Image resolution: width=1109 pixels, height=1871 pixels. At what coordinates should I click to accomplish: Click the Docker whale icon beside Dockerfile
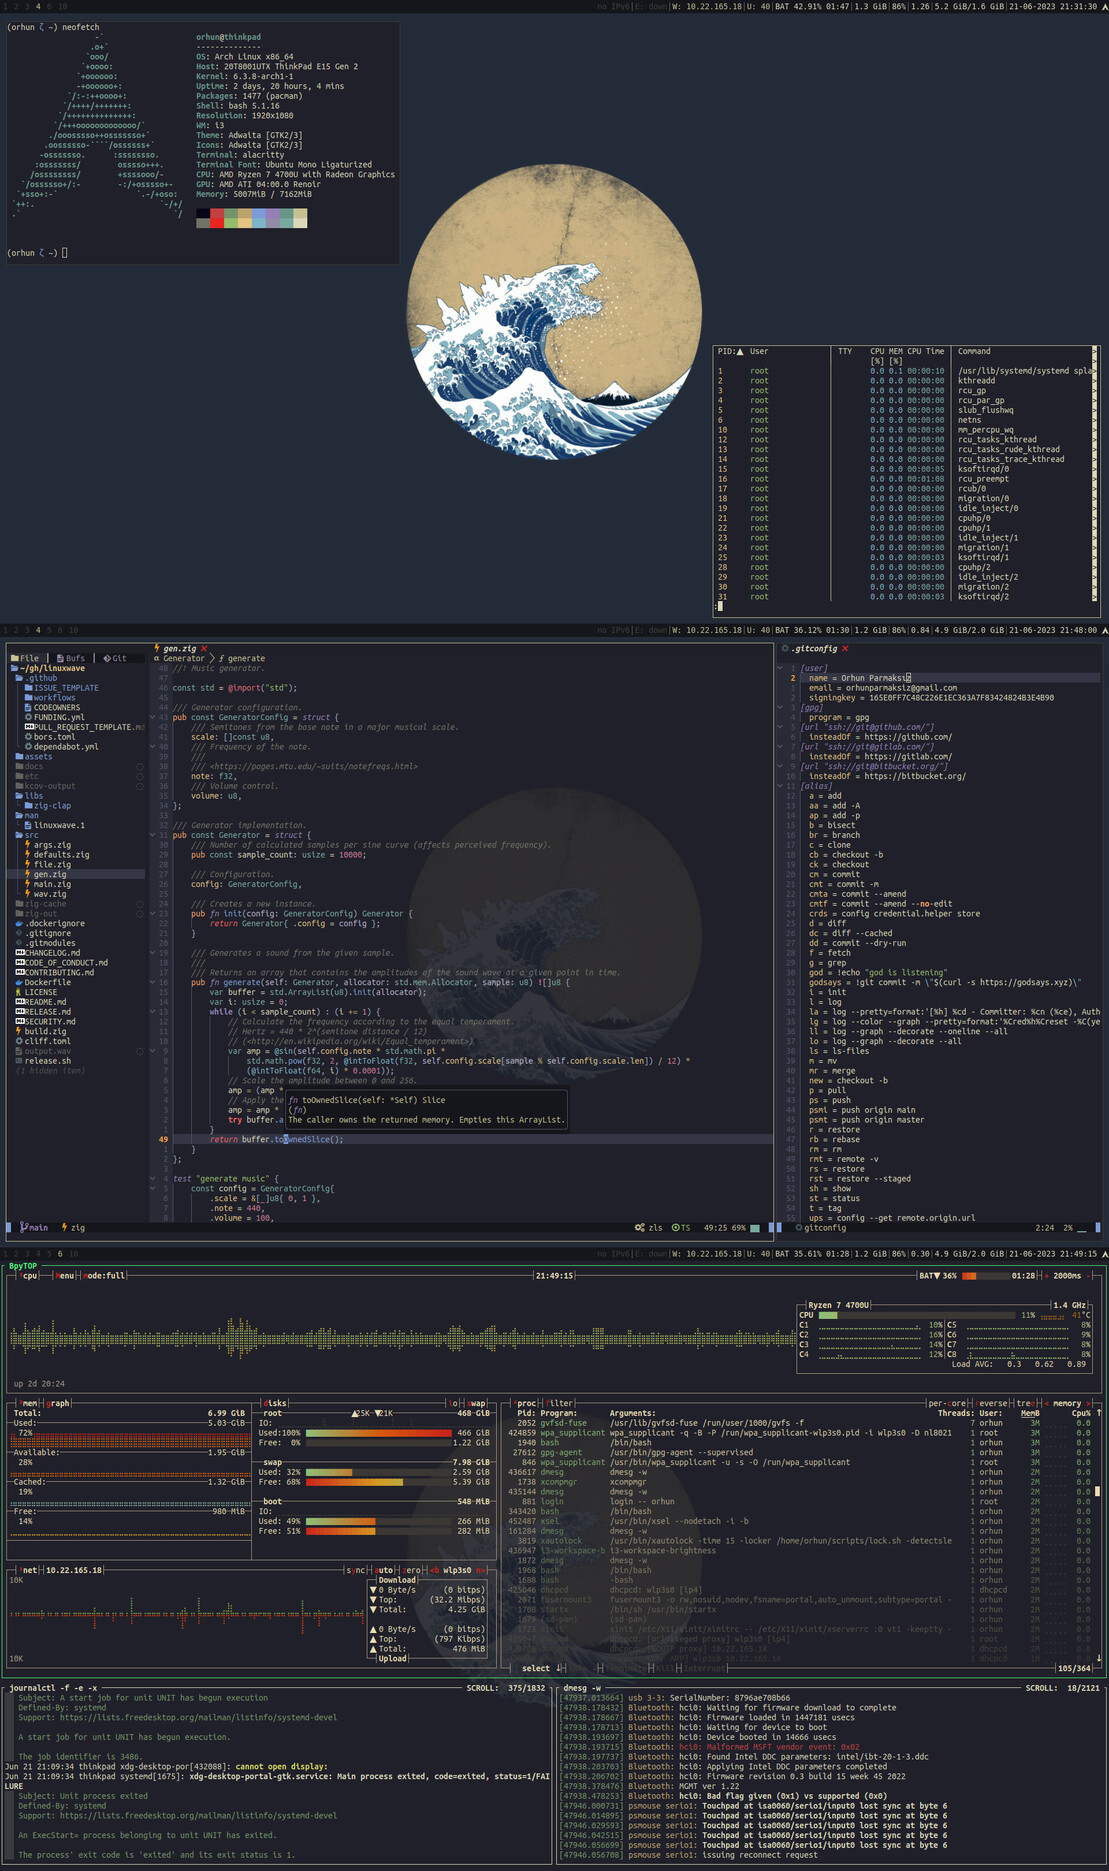(19, 982)
